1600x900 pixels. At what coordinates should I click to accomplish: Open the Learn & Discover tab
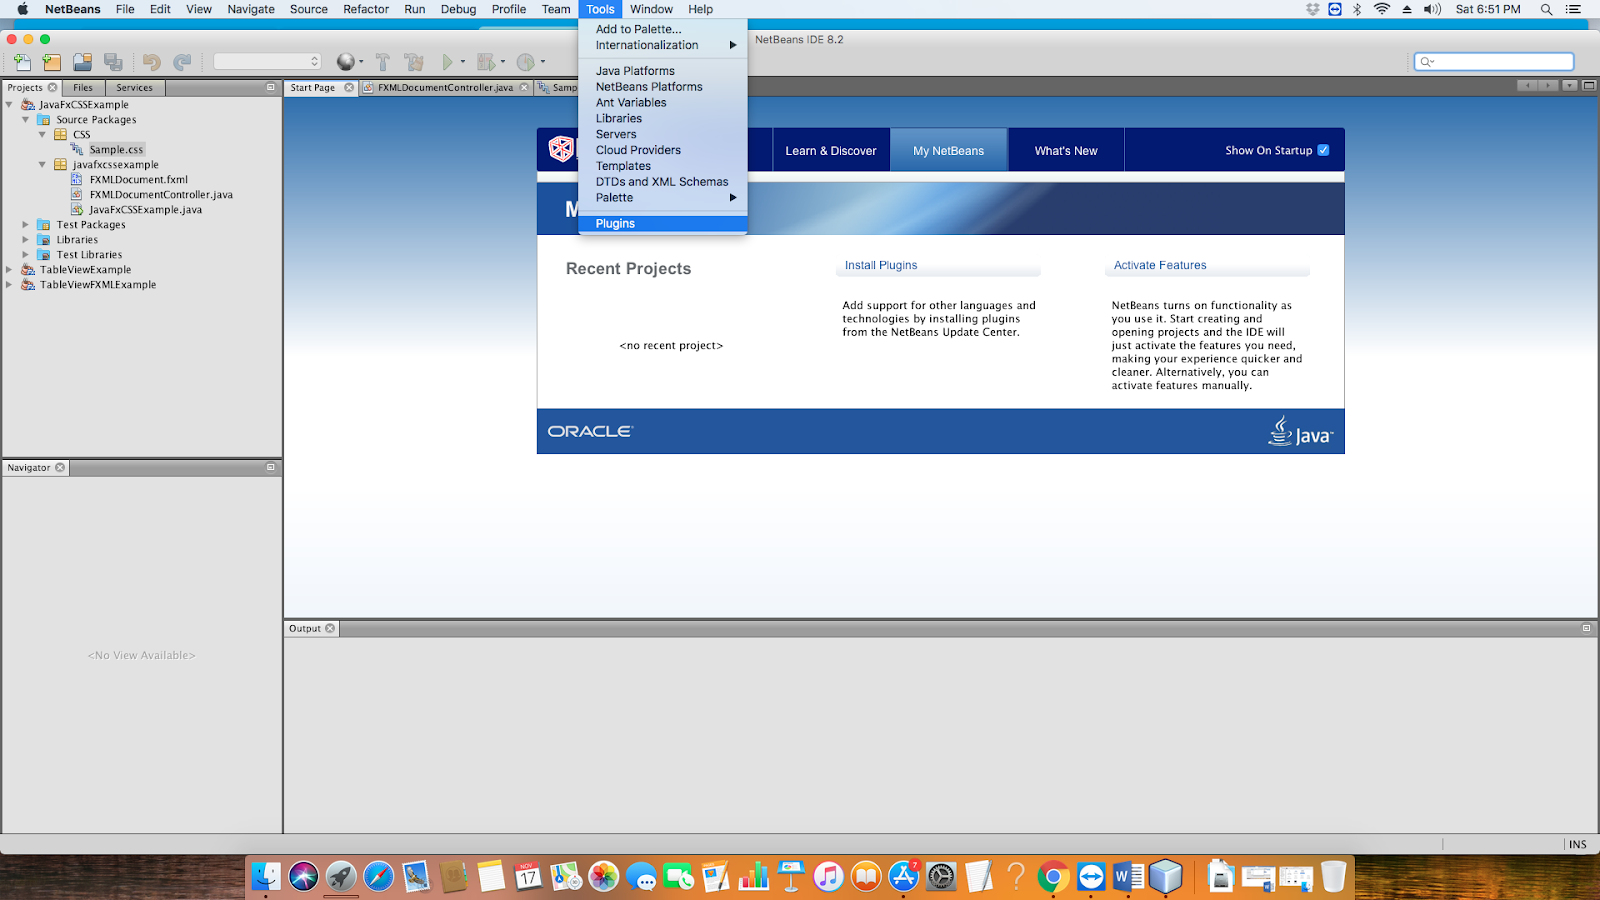coord(831,150)
